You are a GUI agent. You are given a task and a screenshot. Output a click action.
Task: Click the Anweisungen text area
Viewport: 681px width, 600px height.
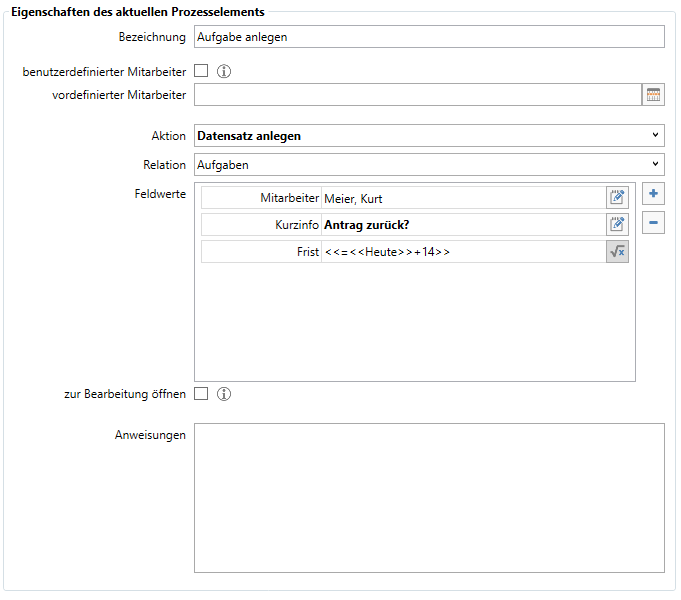coord(429,498)
